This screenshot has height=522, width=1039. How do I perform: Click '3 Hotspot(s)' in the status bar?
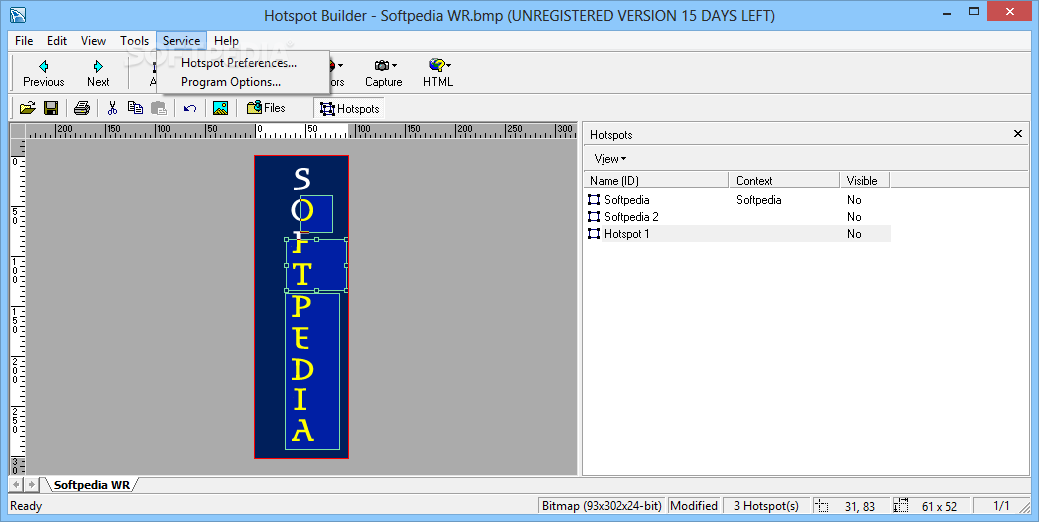[766, 506]
